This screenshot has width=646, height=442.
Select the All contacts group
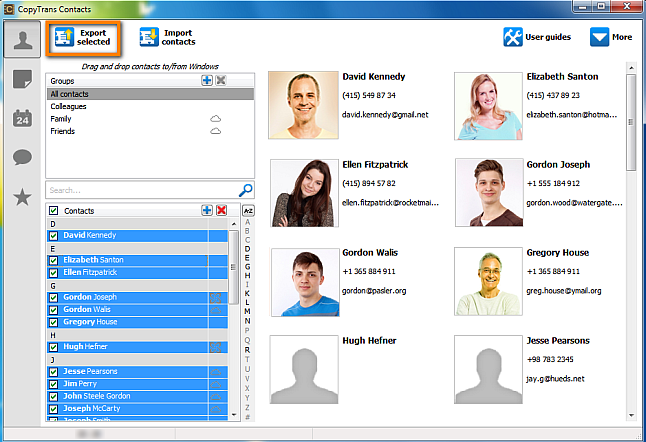[150, 94]
